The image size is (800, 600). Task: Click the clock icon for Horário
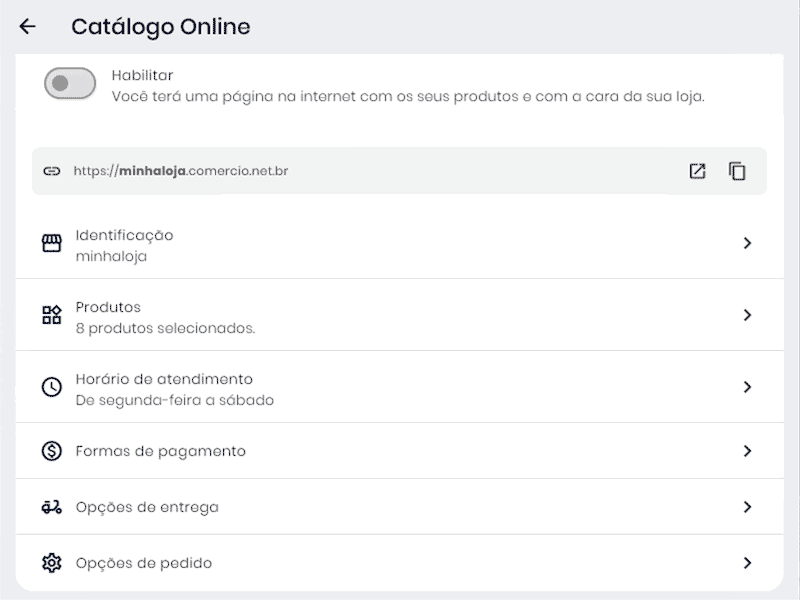(x=52, y=387)
